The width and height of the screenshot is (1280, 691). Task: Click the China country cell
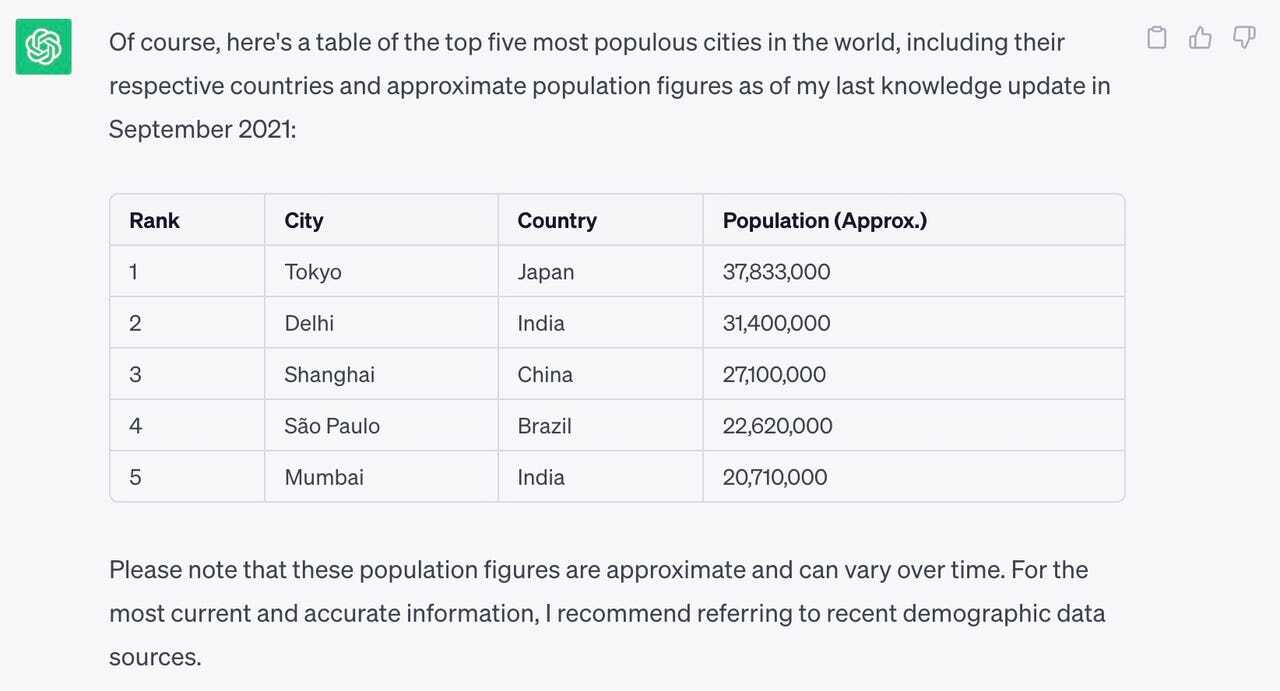(545, 375)
